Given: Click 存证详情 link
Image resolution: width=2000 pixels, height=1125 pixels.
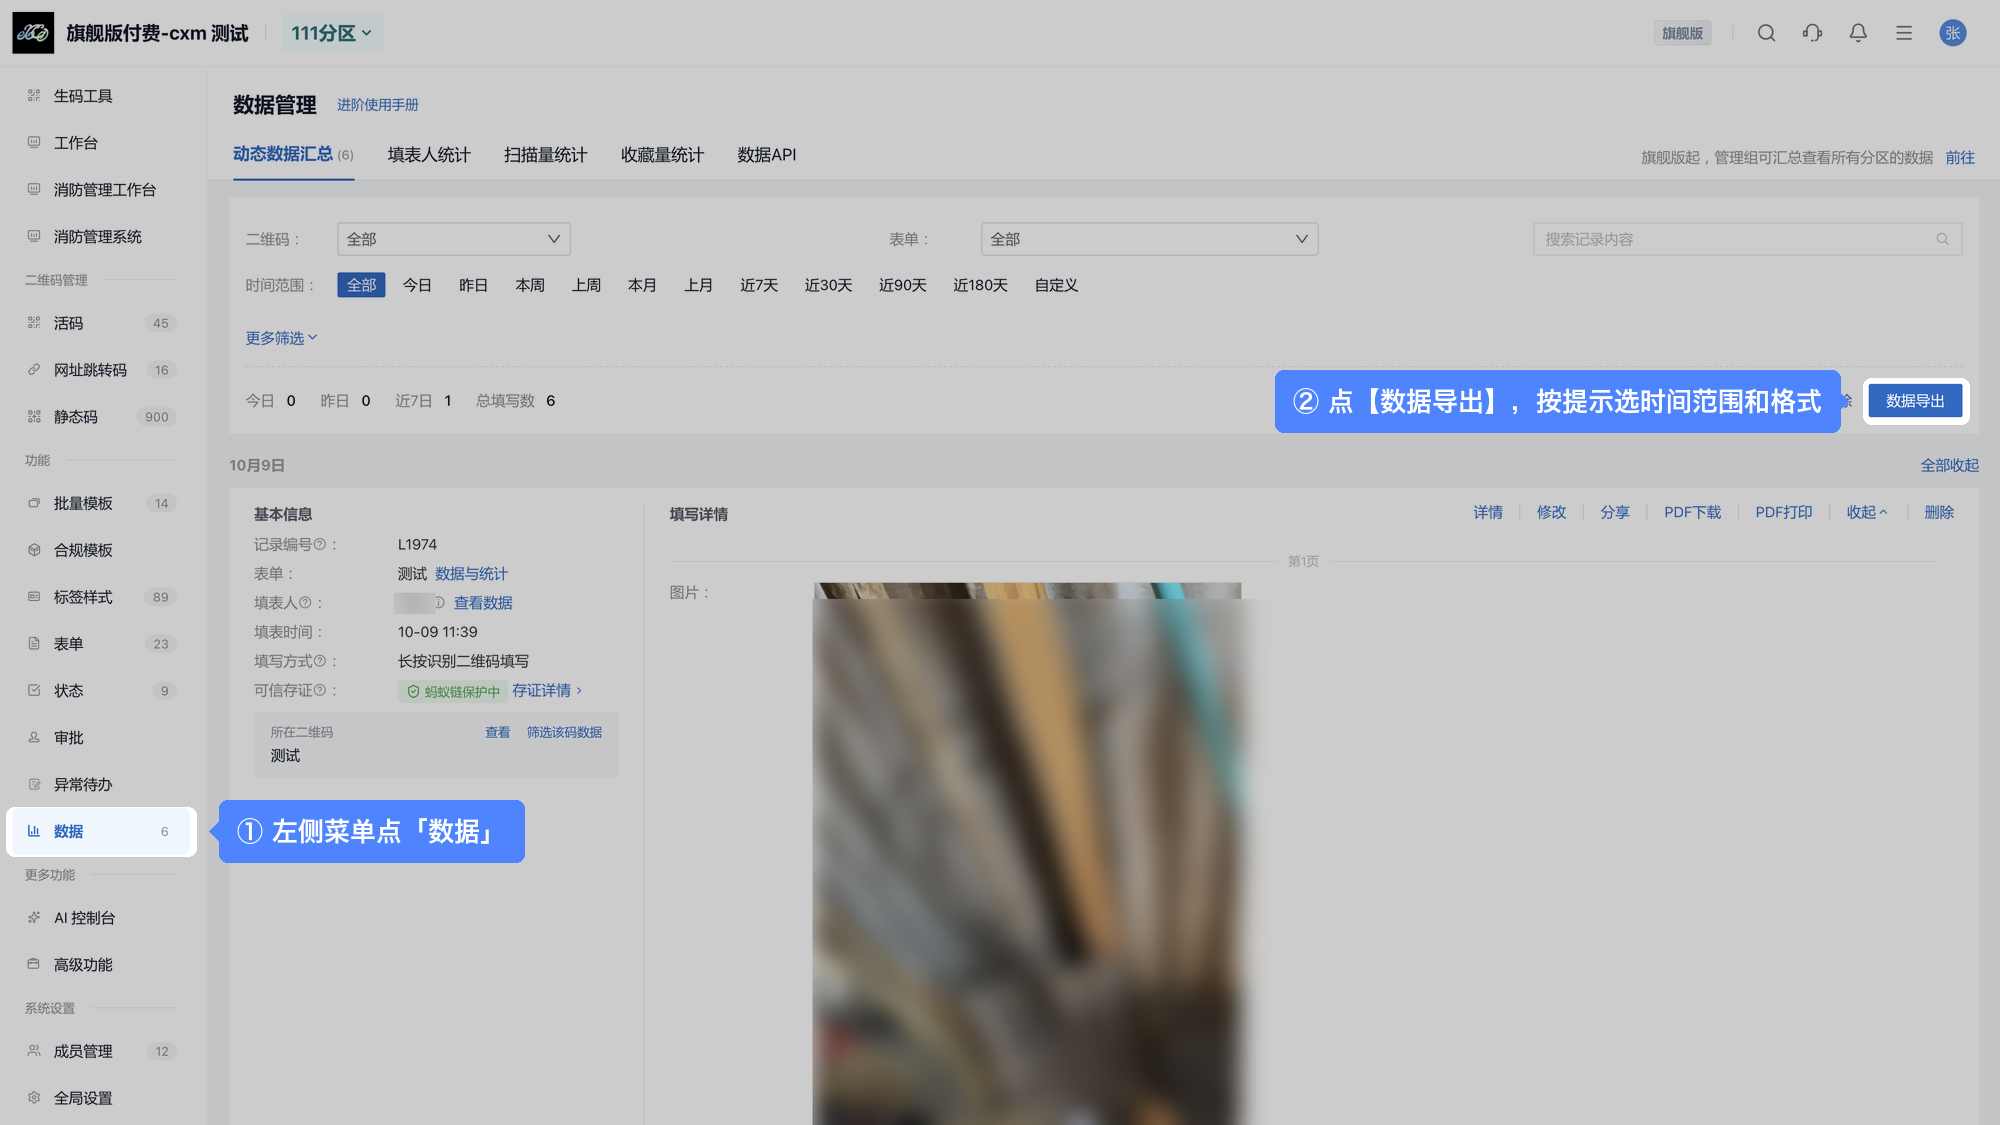Looking at the screenshot, I should 546,690.
